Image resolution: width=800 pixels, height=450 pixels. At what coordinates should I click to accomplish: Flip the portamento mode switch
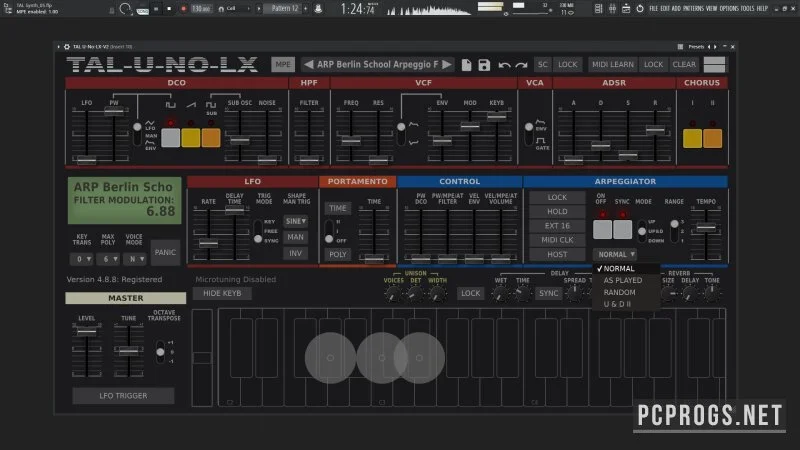[x=329, y=231]
